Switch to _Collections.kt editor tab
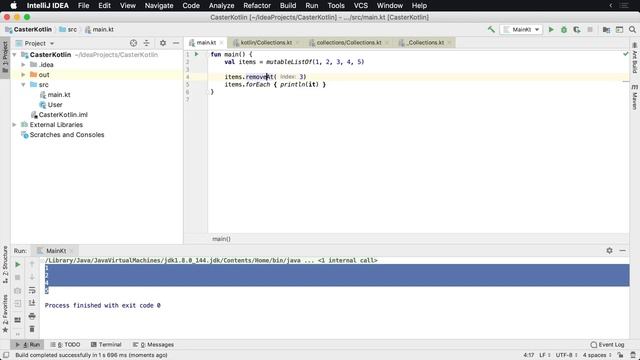Image resolution: width=640 pixels, height=360 pixels. [x=425, y=42]
